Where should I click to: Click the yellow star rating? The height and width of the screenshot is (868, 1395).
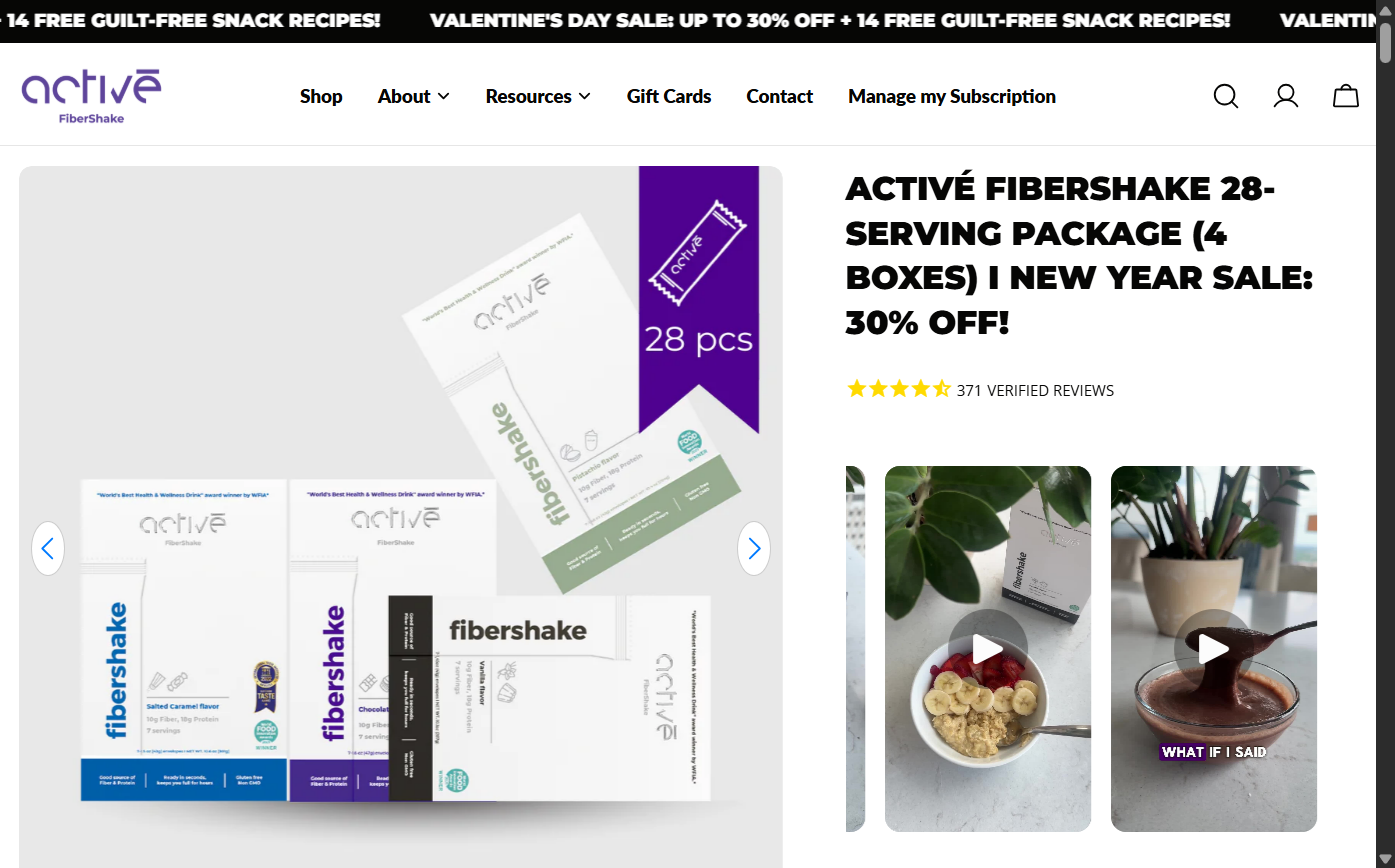[898, 389]
